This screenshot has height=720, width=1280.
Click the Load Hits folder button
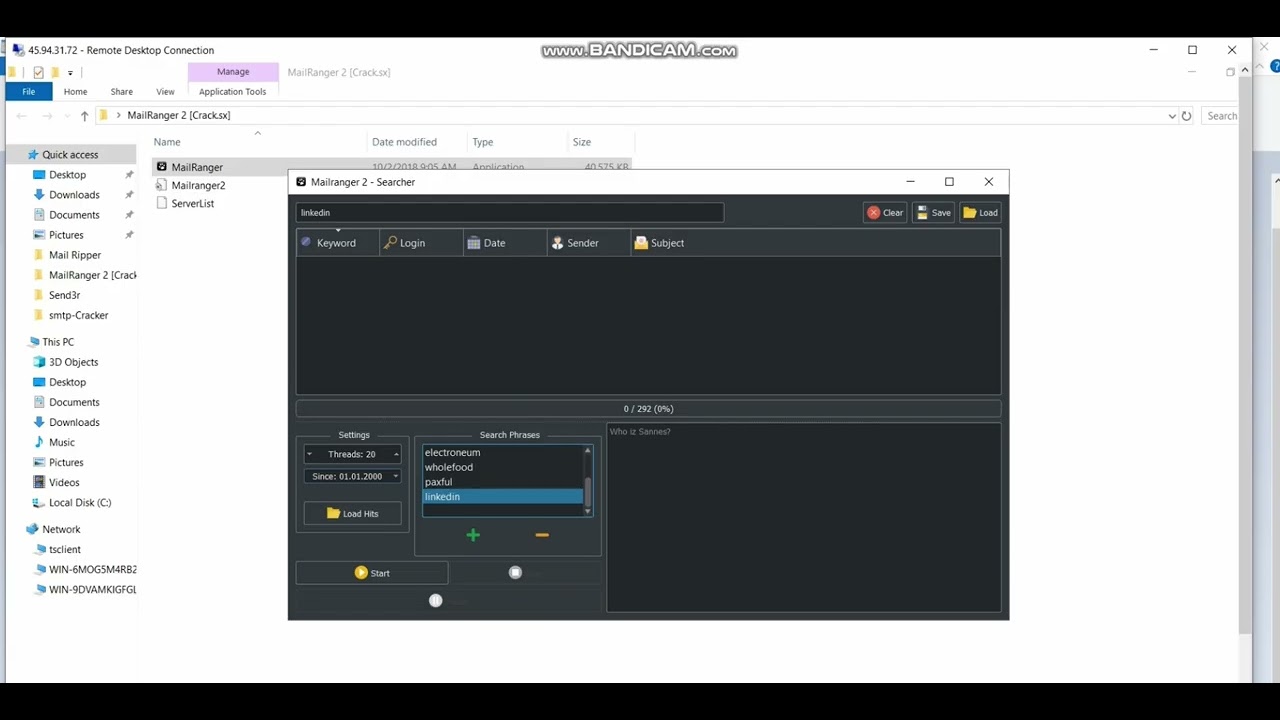(353, 514)
